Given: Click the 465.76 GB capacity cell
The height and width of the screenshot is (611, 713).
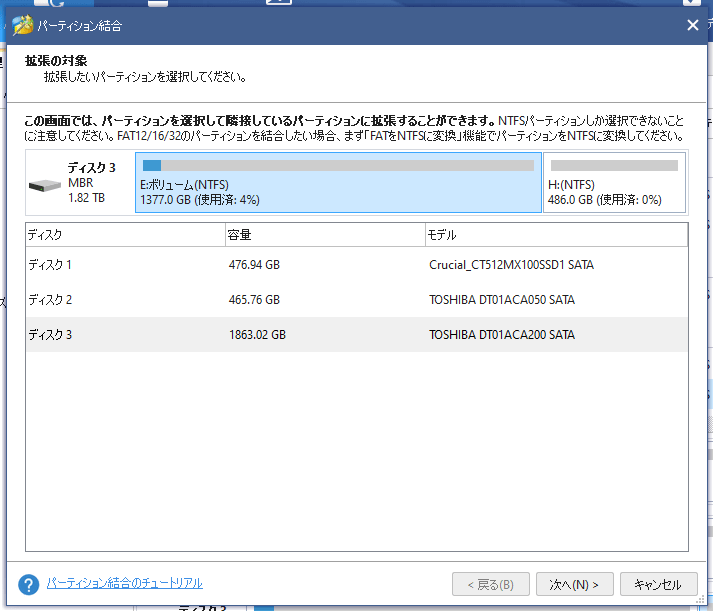Looking at the screenshot, I should pyautogui.click(x=254, y=300).
